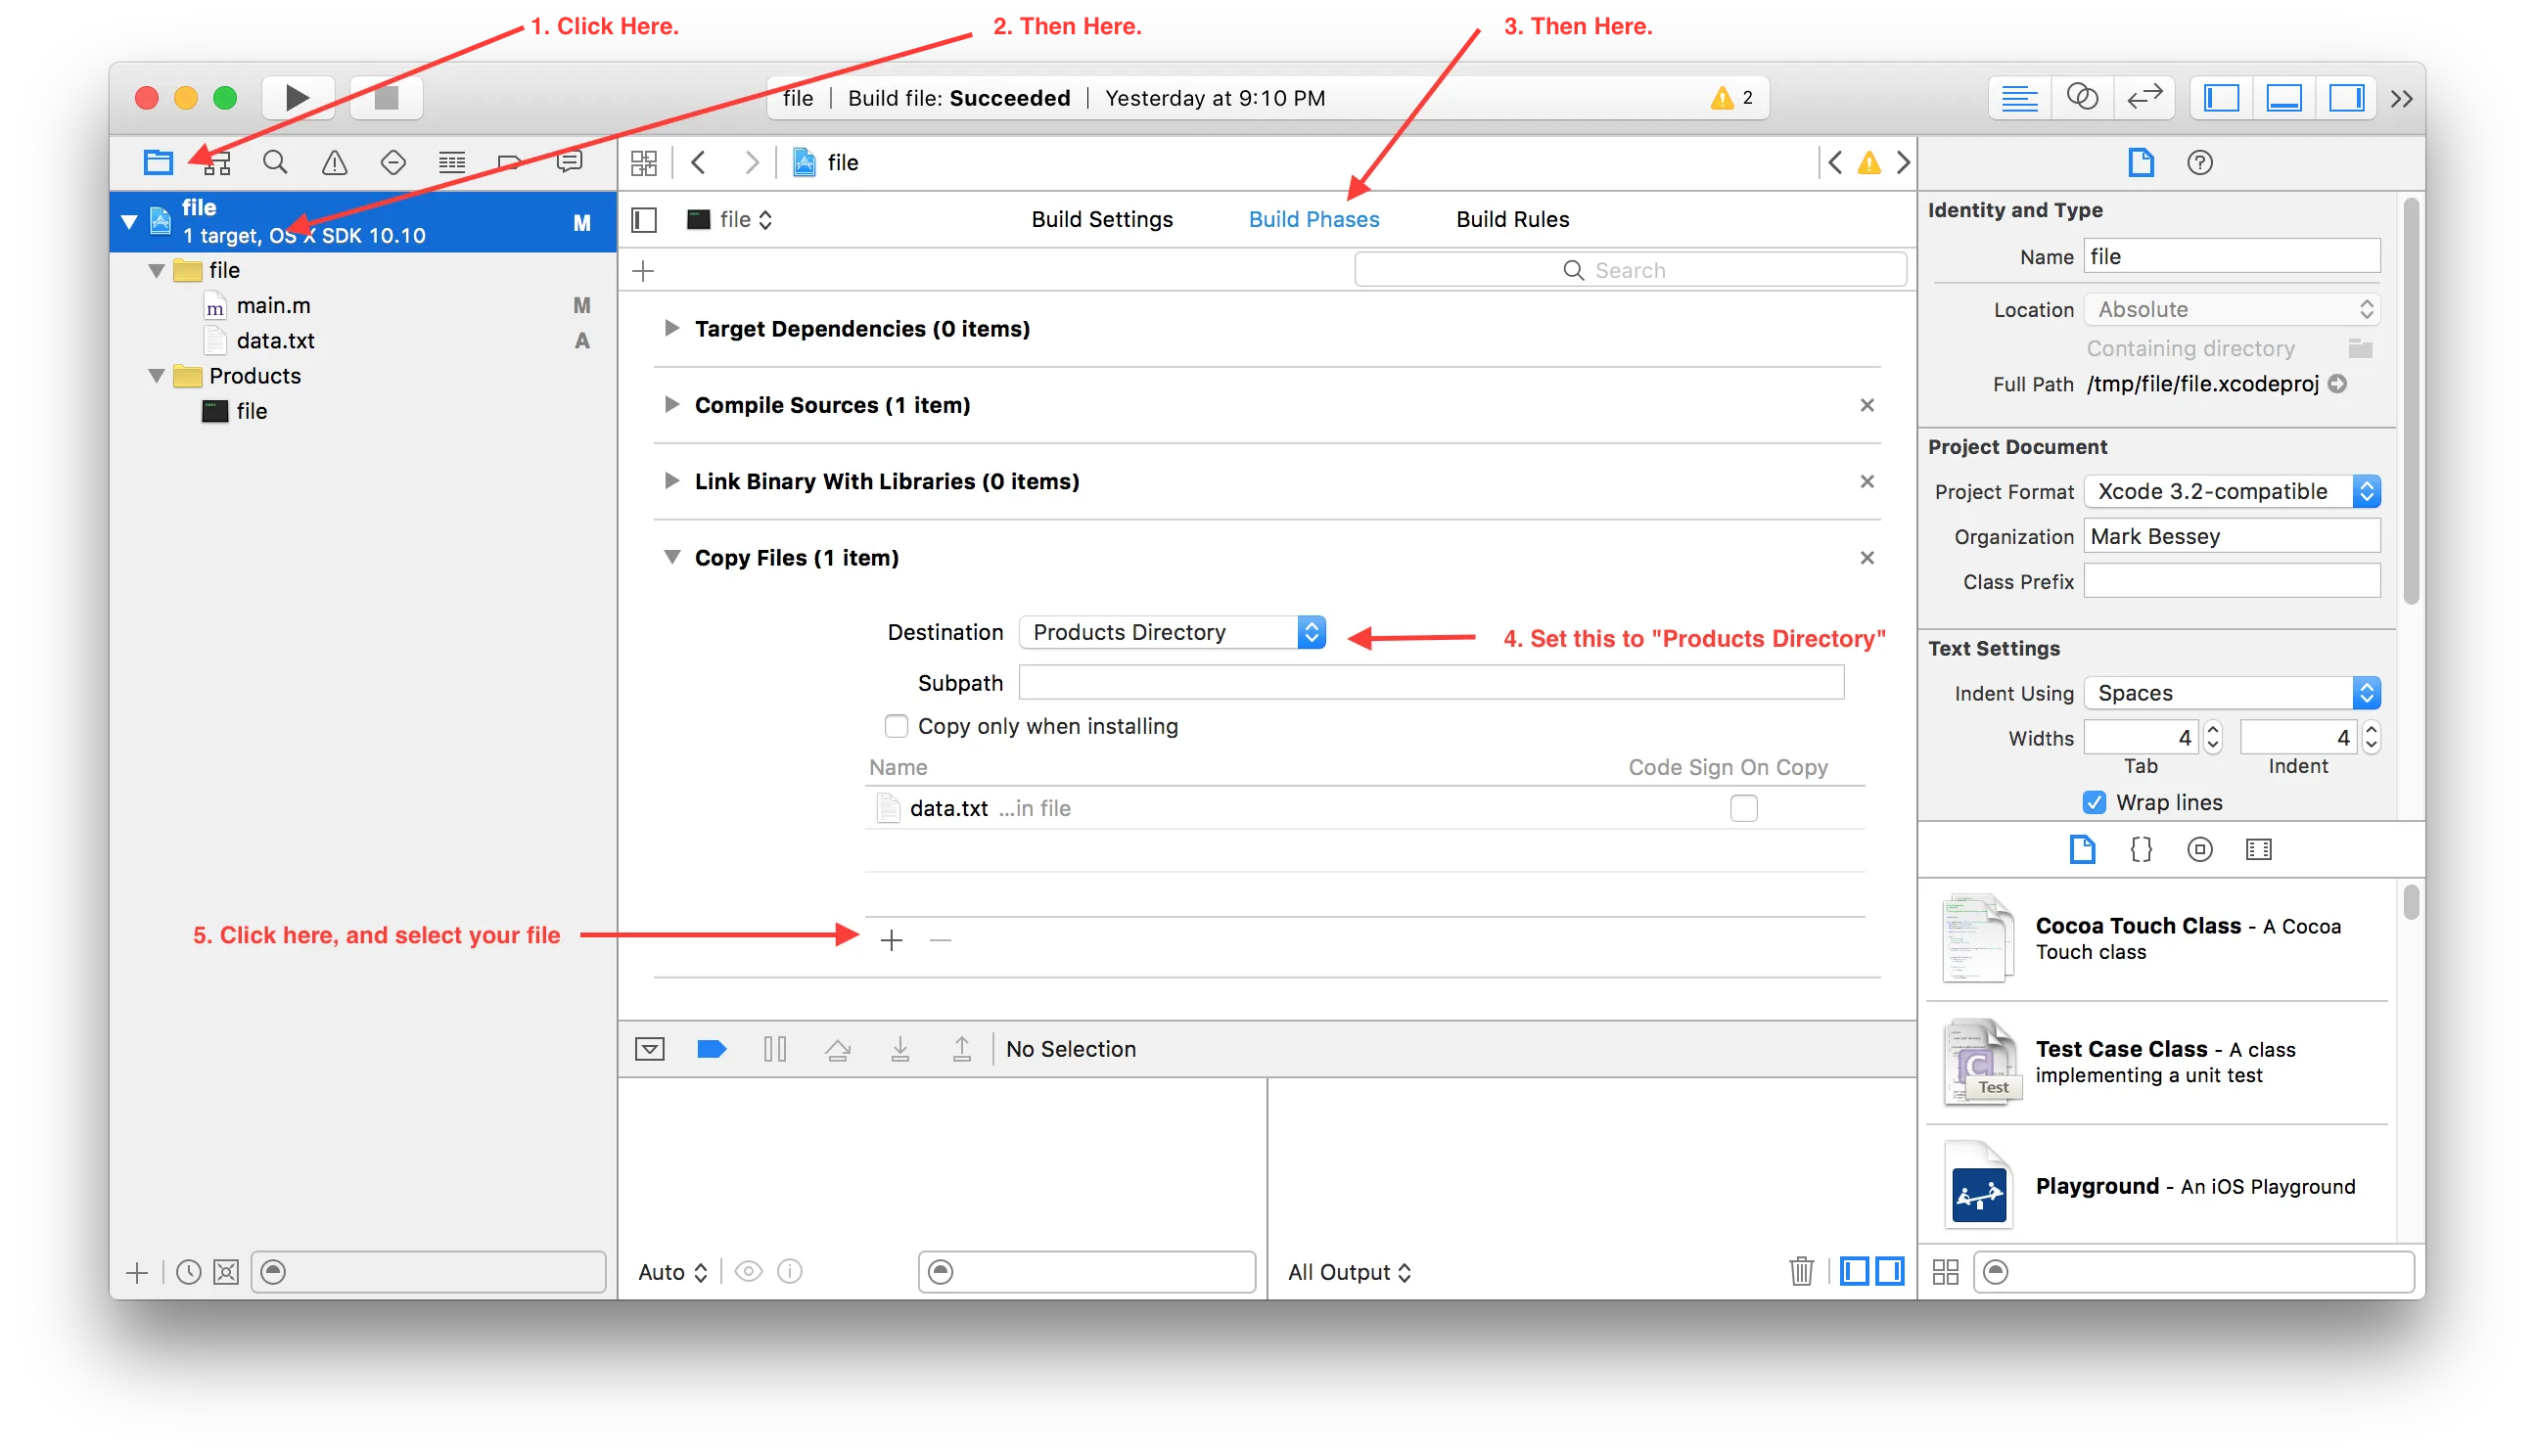Enable Copy only when installing
Image resolution: width=2535 pixels, height=1456 pixels.
click(896, 726)
